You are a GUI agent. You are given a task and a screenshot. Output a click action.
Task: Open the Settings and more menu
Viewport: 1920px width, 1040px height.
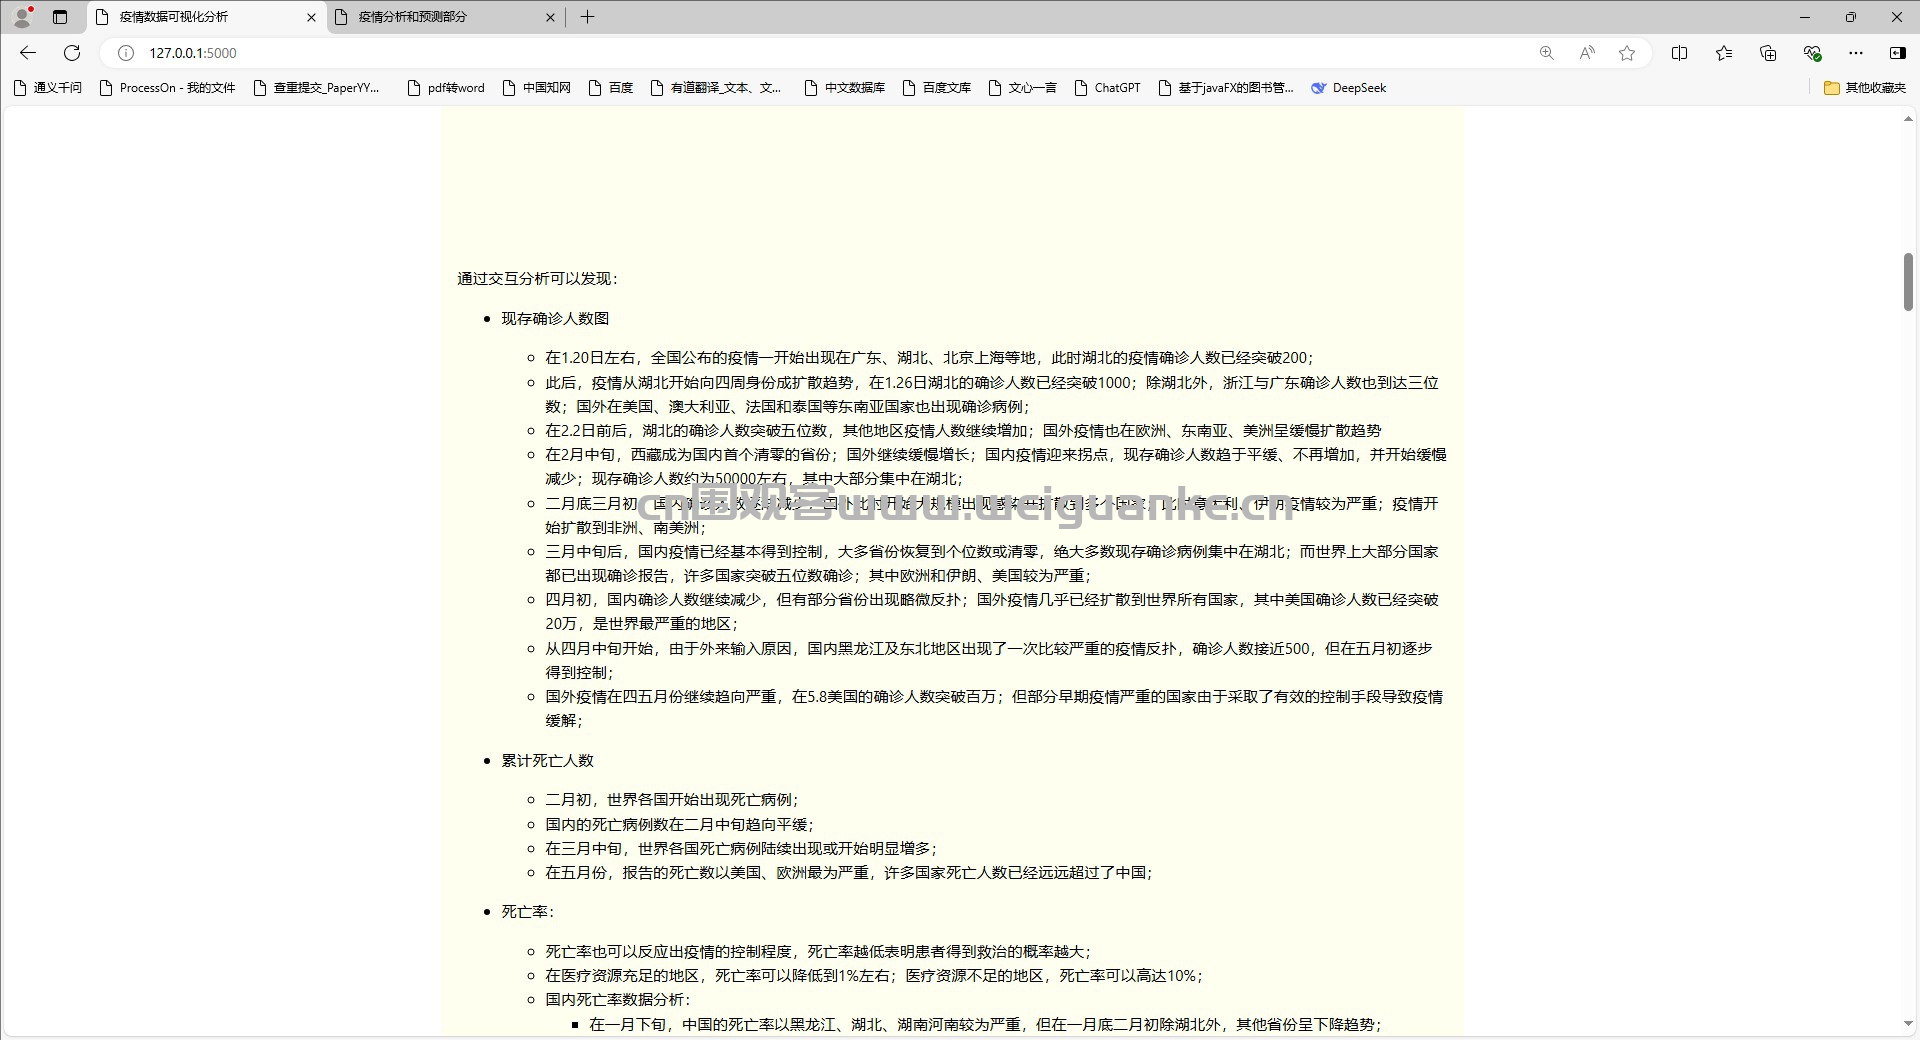pyautogui.click(x=1856, y=53)
